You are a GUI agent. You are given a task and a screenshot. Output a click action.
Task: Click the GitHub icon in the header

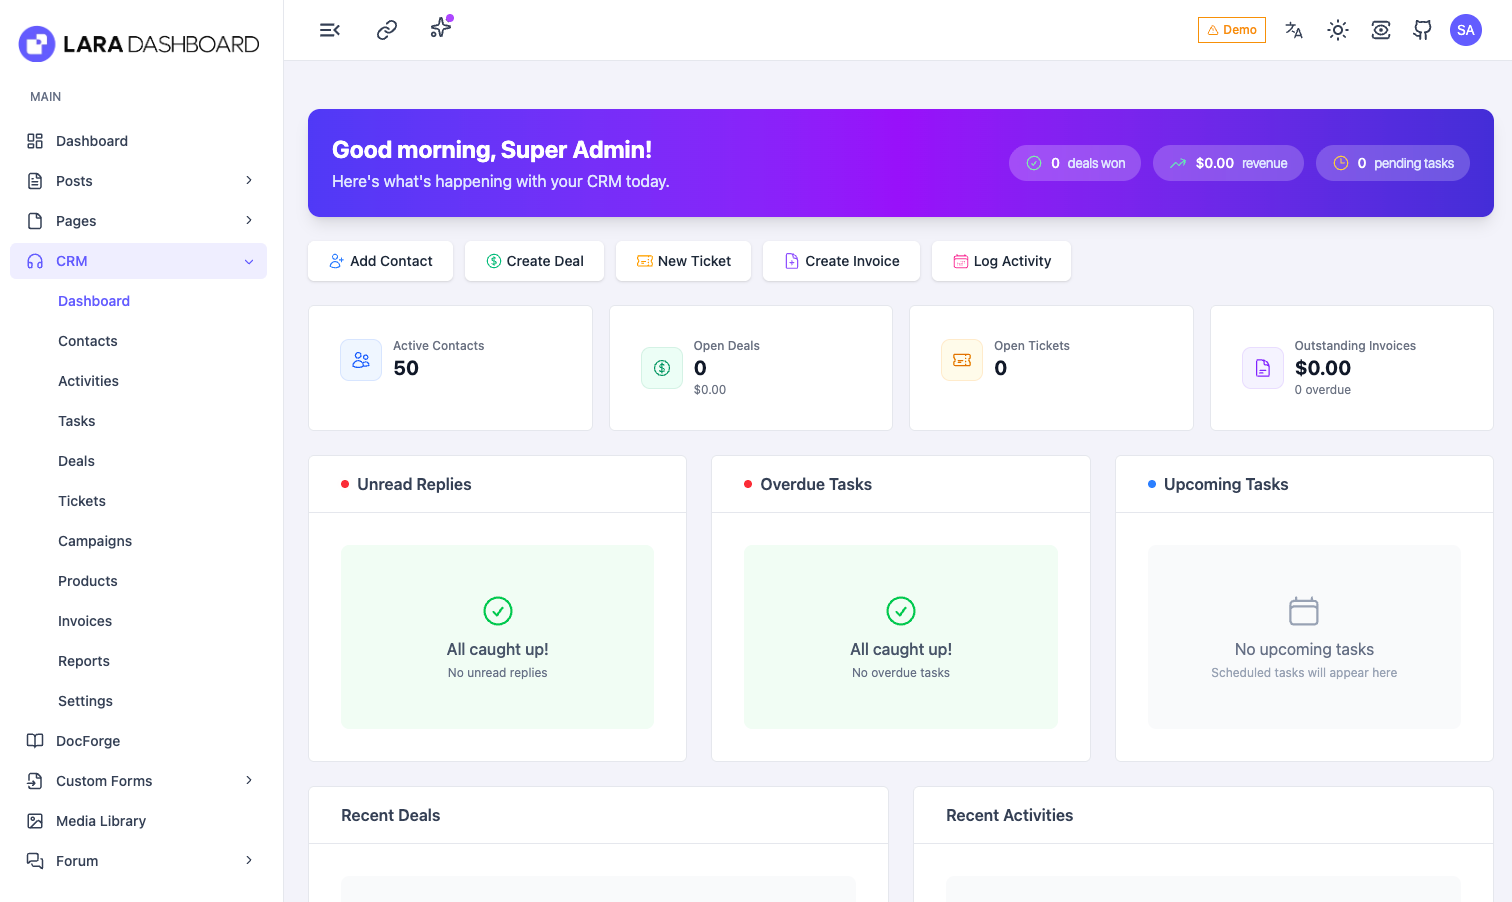1422,30
